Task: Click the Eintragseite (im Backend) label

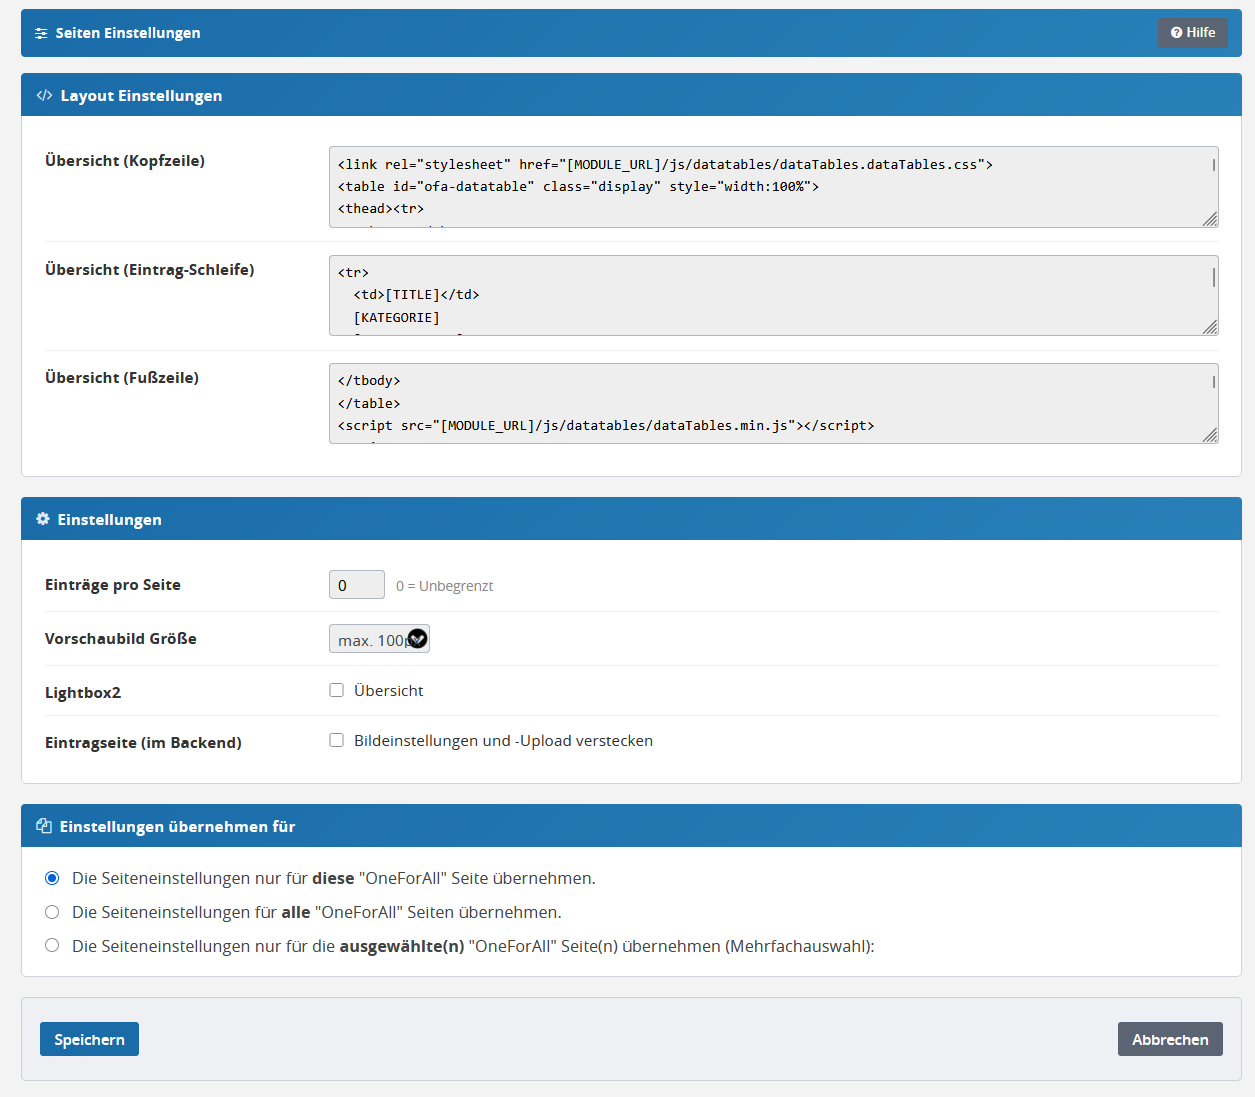Action: [x=143, y=743]
